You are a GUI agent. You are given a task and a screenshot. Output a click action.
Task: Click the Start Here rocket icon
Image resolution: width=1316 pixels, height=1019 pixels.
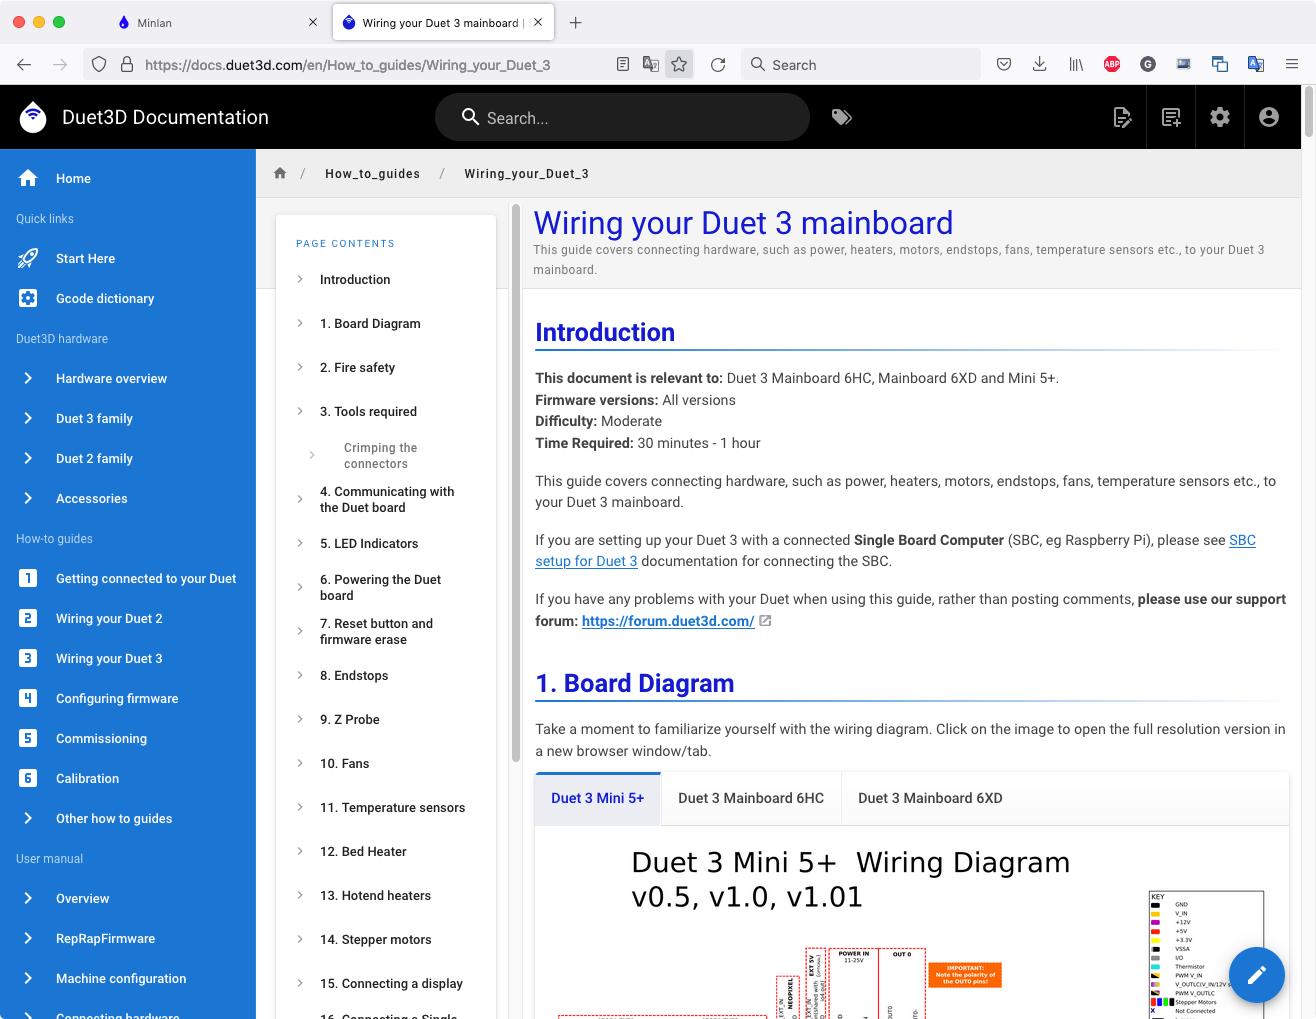[28, 258]
